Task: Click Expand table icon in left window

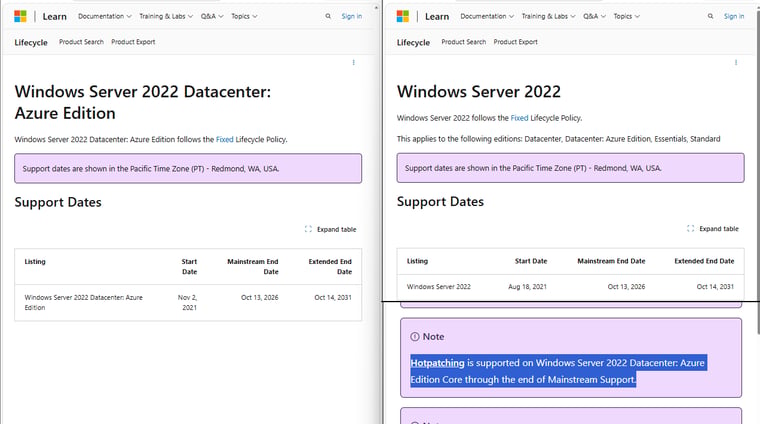Action: [308, 229]
